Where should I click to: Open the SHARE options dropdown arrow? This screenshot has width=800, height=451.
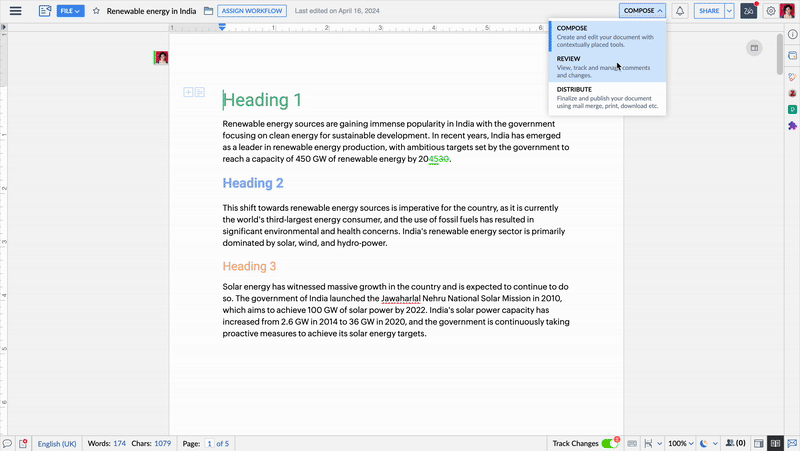[x=730, y=11]
